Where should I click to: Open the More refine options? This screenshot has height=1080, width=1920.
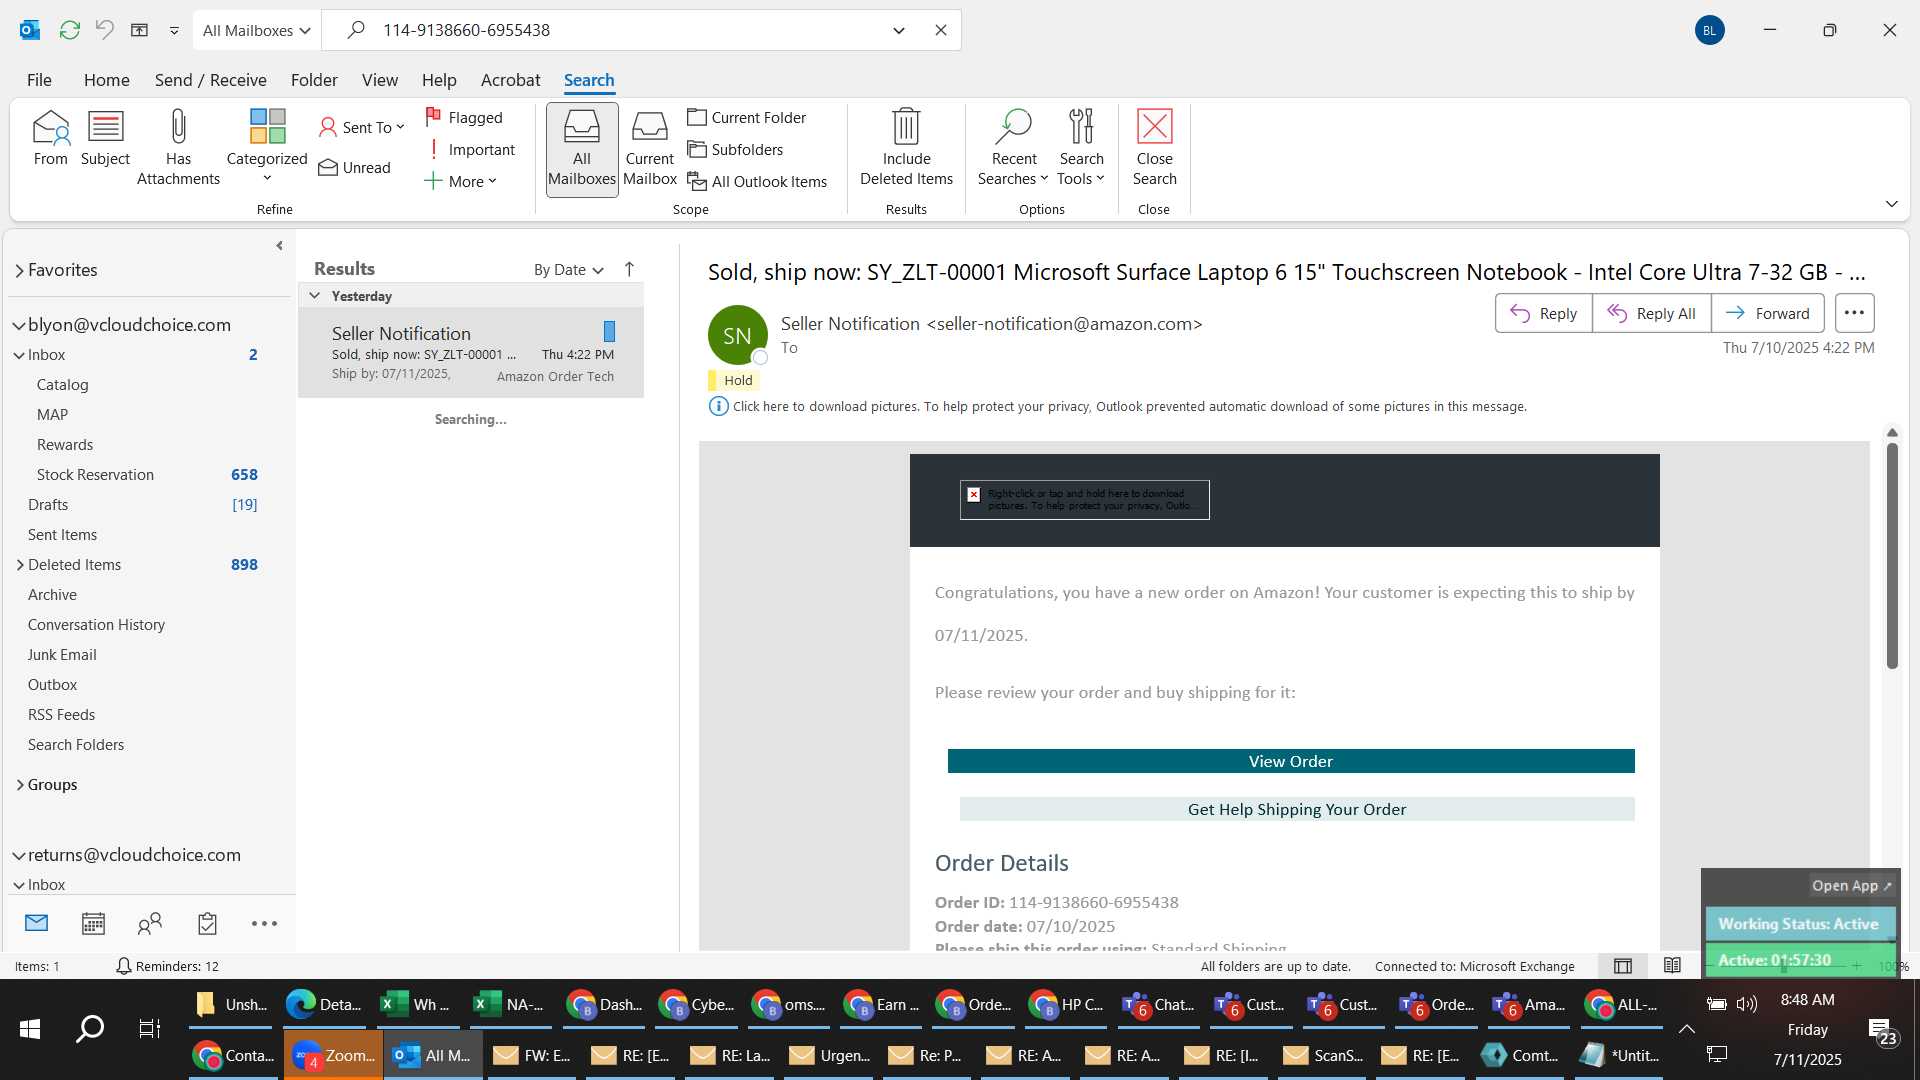click(460, 181)
